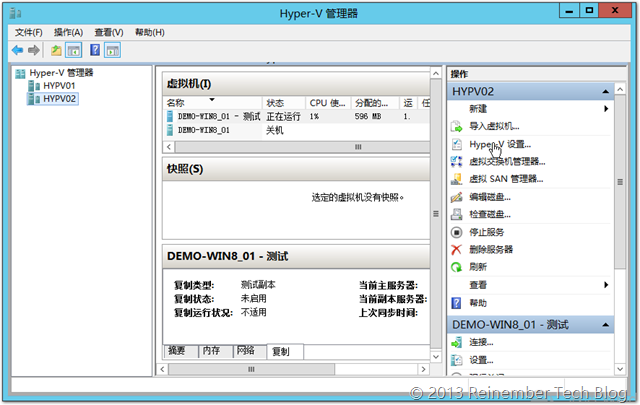Click the bottom horizontal scrollbar right arrow
The height and width of the screenshot is (405, 640).
click(424, 369)
